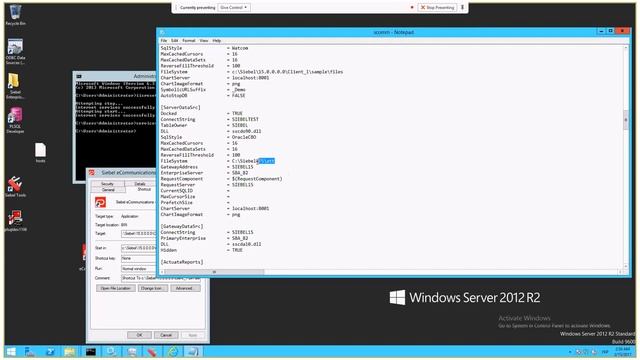Click the Internet Explorer taskbar icon
This screenshot has height=360, width=640.
tap(173, 351)
